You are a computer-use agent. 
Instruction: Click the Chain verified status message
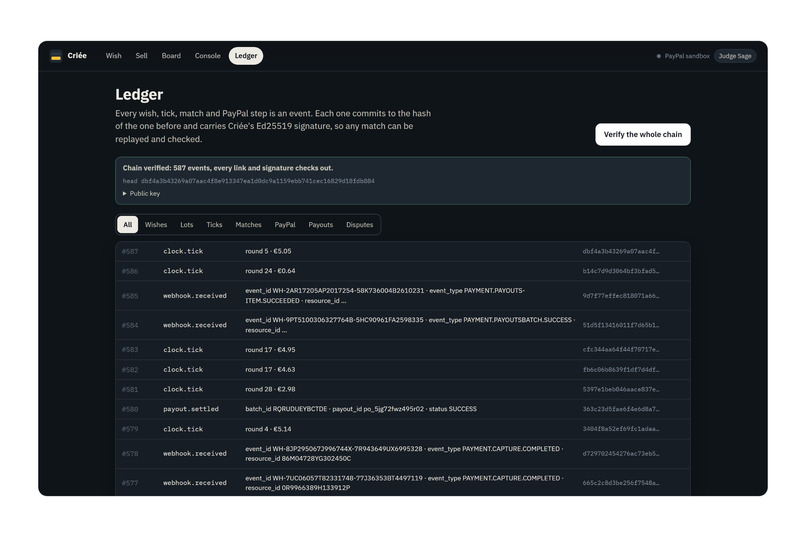pyautogui.click(x=228, y=168)
